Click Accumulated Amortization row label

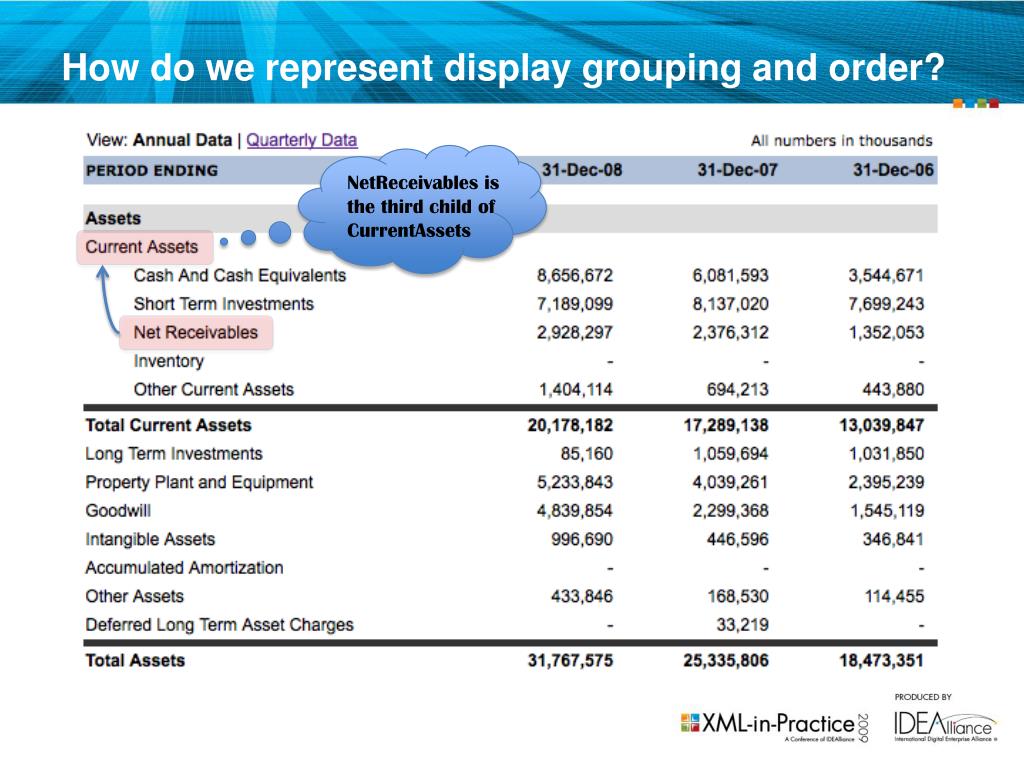coord(184,568)
